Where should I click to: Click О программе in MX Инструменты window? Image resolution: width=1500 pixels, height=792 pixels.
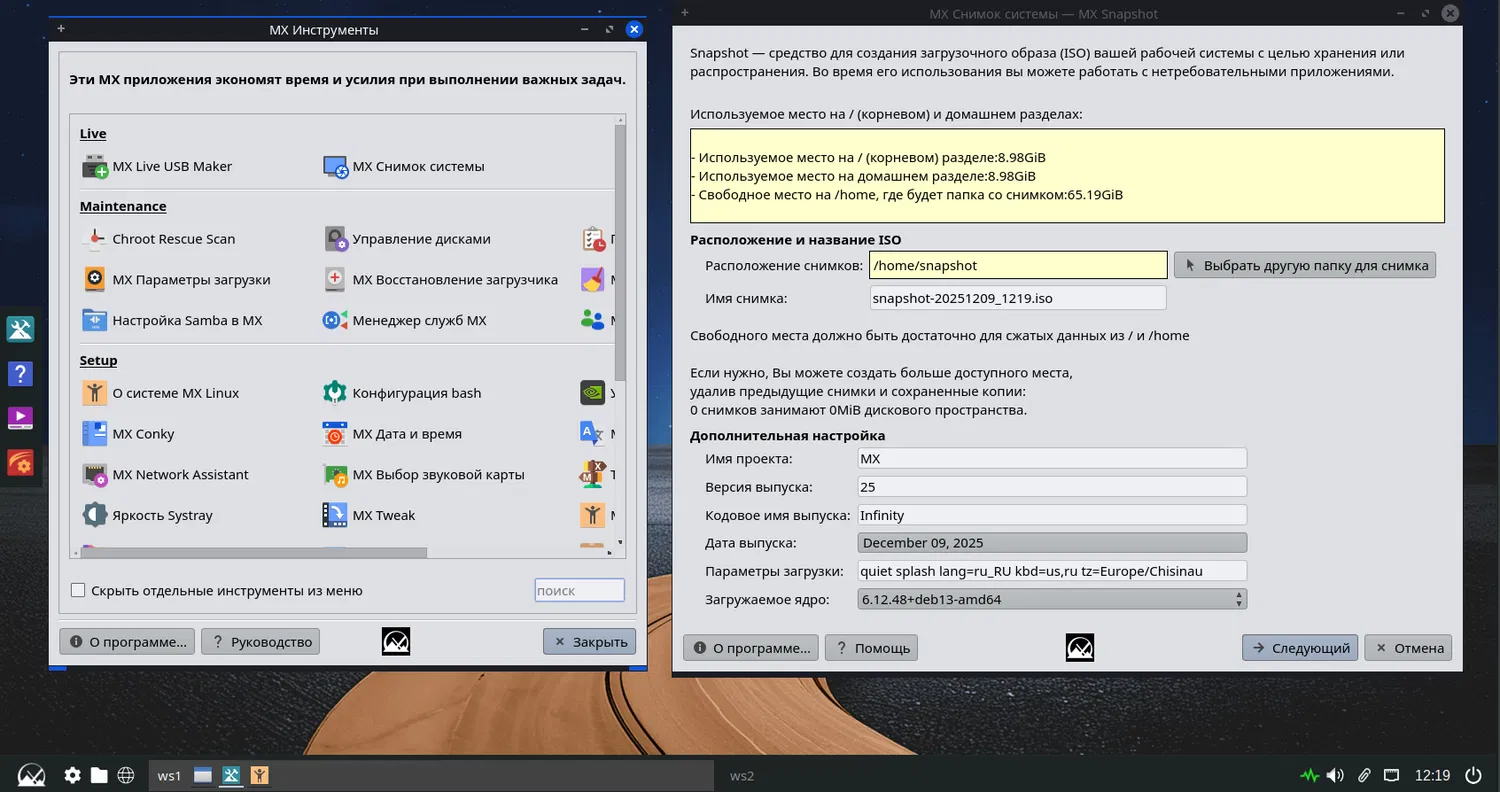(x=127, y=642)
